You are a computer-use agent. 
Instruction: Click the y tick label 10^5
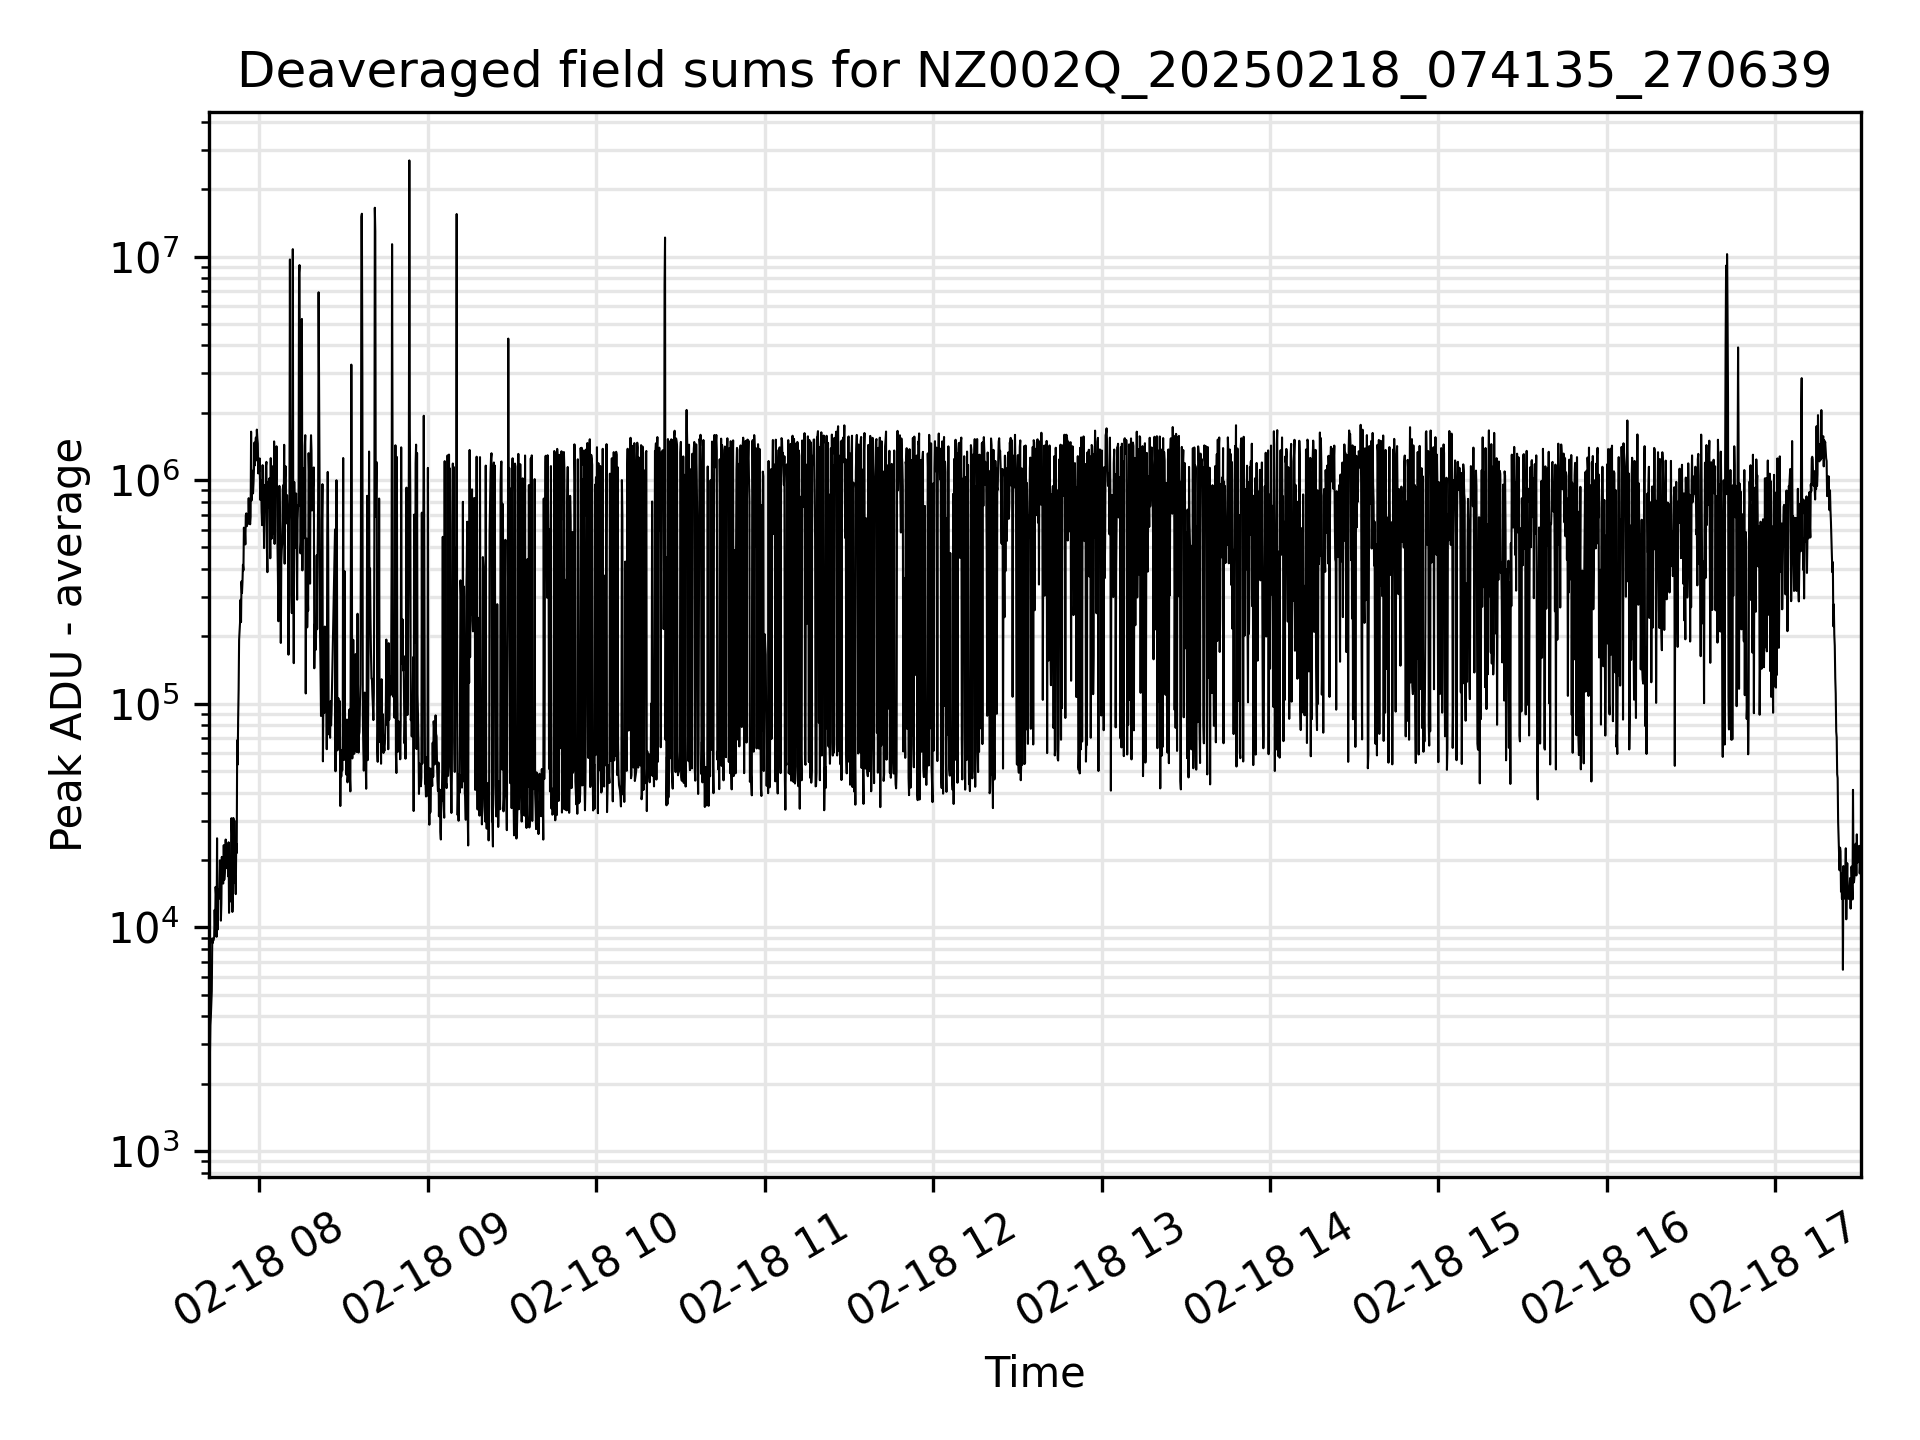[144, 704]
